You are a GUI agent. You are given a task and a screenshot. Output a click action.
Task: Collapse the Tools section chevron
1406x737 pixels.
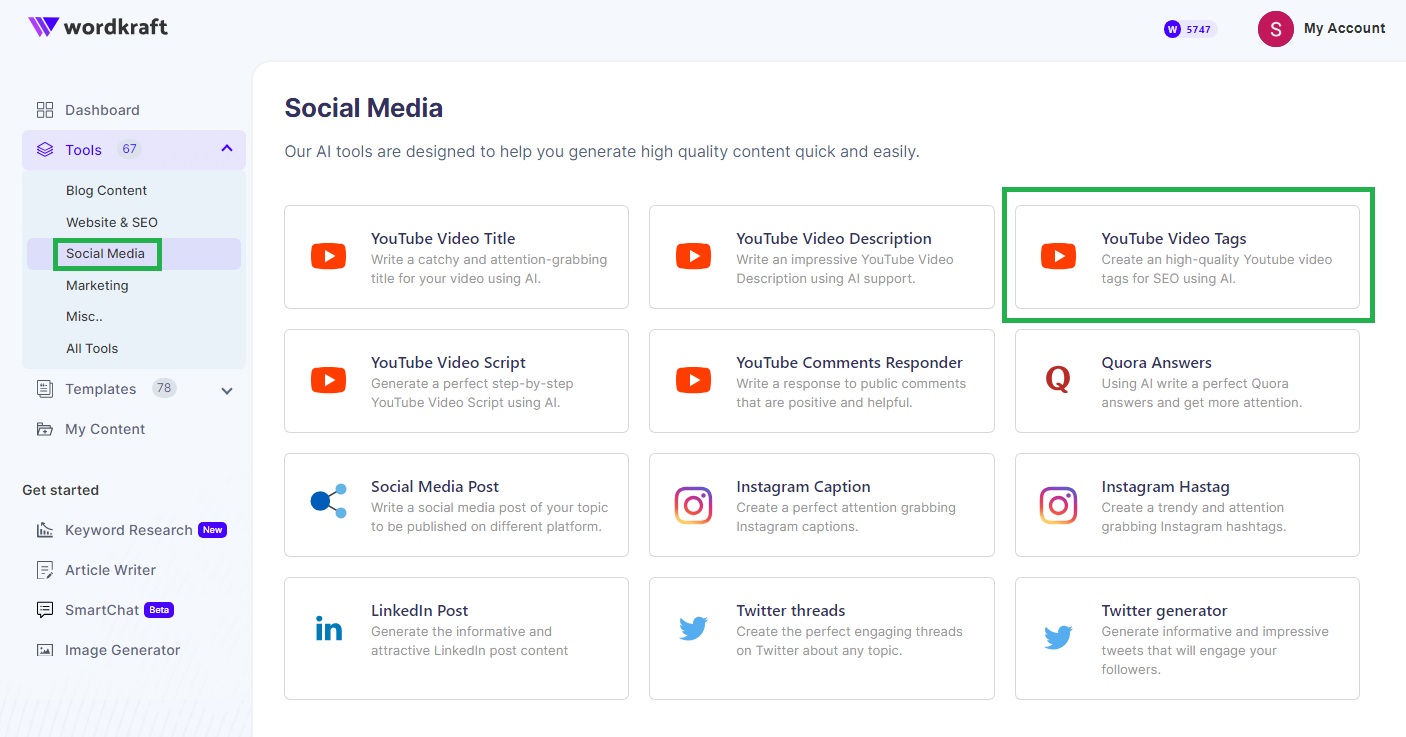(226, 149)
